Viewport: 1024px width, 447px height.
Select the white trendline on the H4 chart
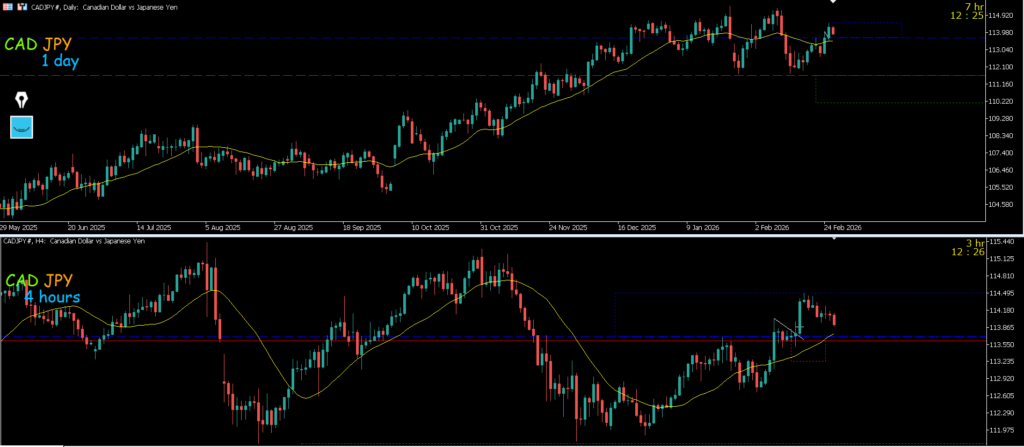[788, 329]
